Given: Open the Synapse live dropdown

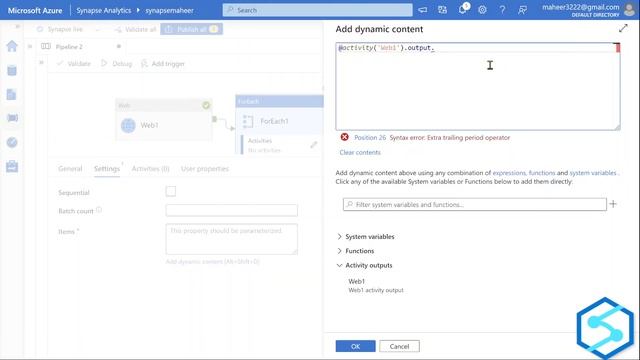Looking at the screenshot, I should click(68, 29).
